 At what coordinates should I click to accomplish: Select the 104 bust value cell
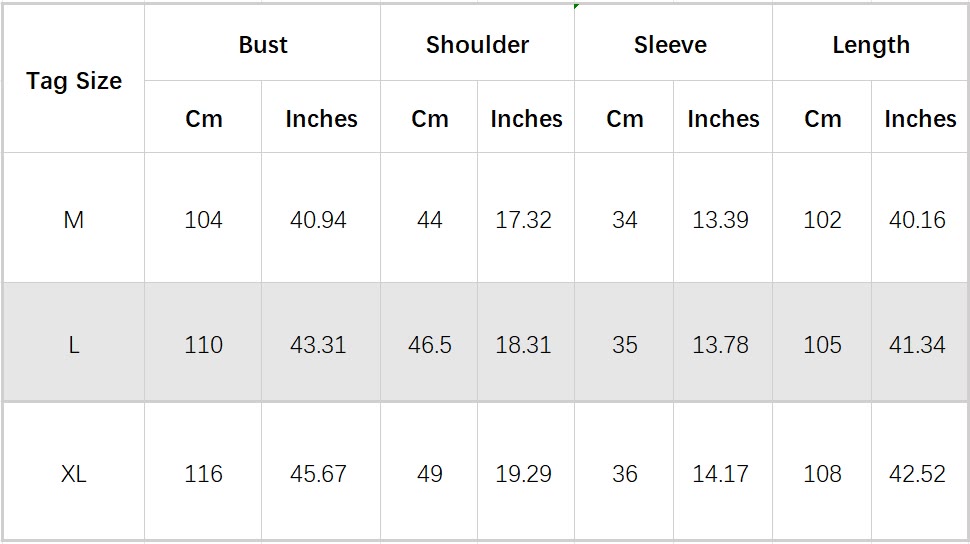tap(204, 220)
